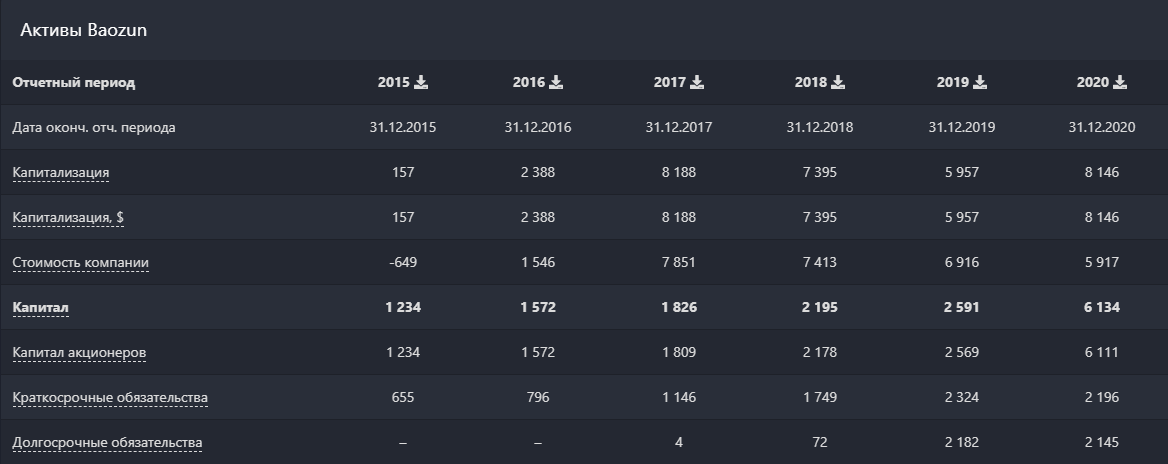Download the 2018 report icon
The height and width of the screenshot is (464, 1168).
[x=838, y=82]
